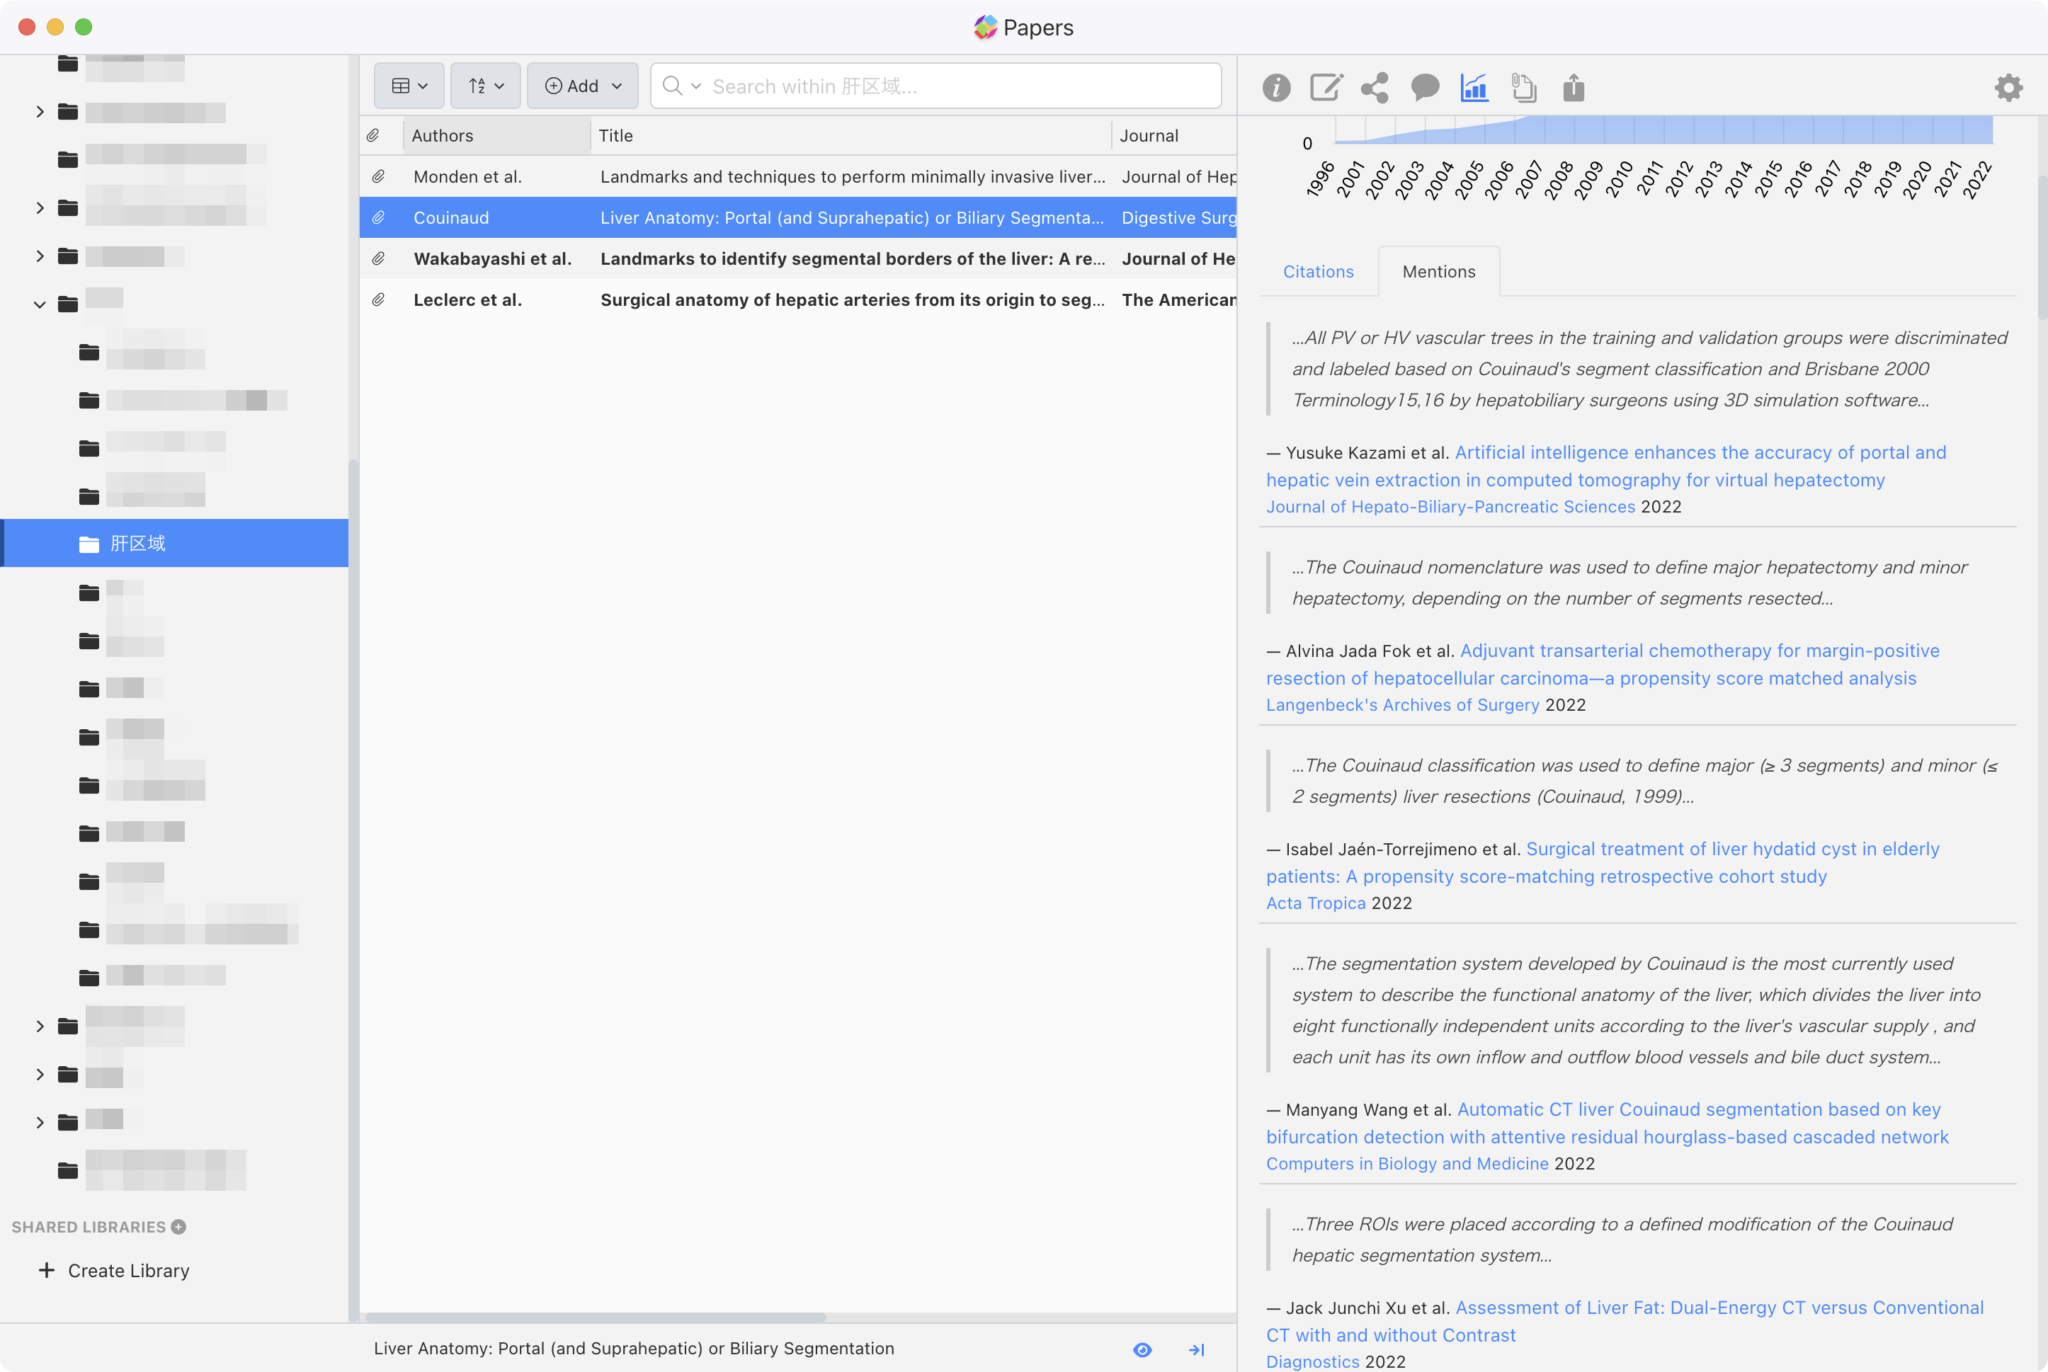
Task: Click the export upload icon
Action: point(1573,88)
